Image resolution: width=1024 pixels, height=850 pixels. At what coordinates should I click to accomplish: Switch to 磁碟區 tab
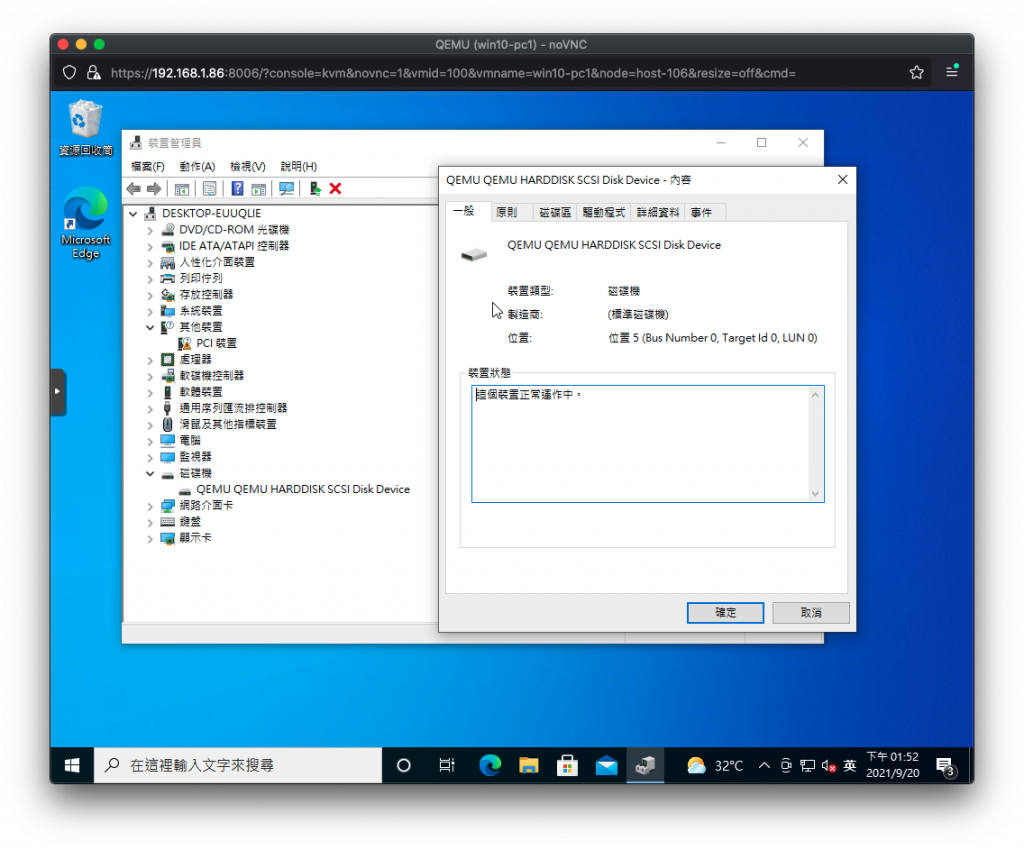[555, 212]
